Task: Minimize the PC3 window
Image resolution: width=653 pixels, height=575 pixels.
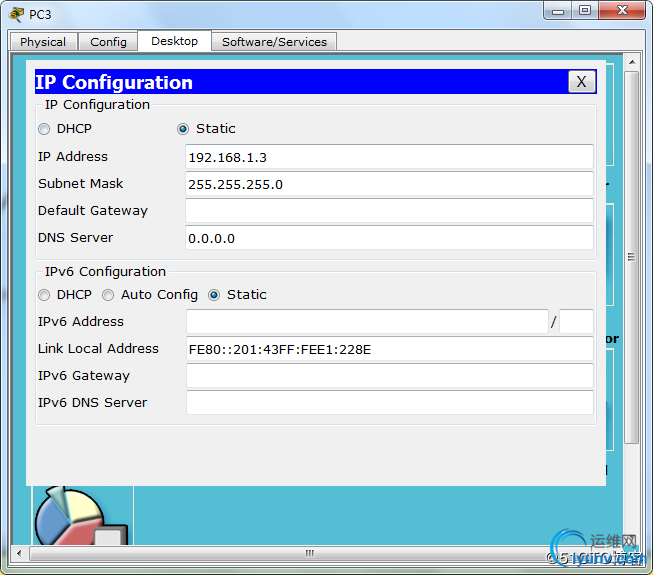Action: click(x=558, y=11)
